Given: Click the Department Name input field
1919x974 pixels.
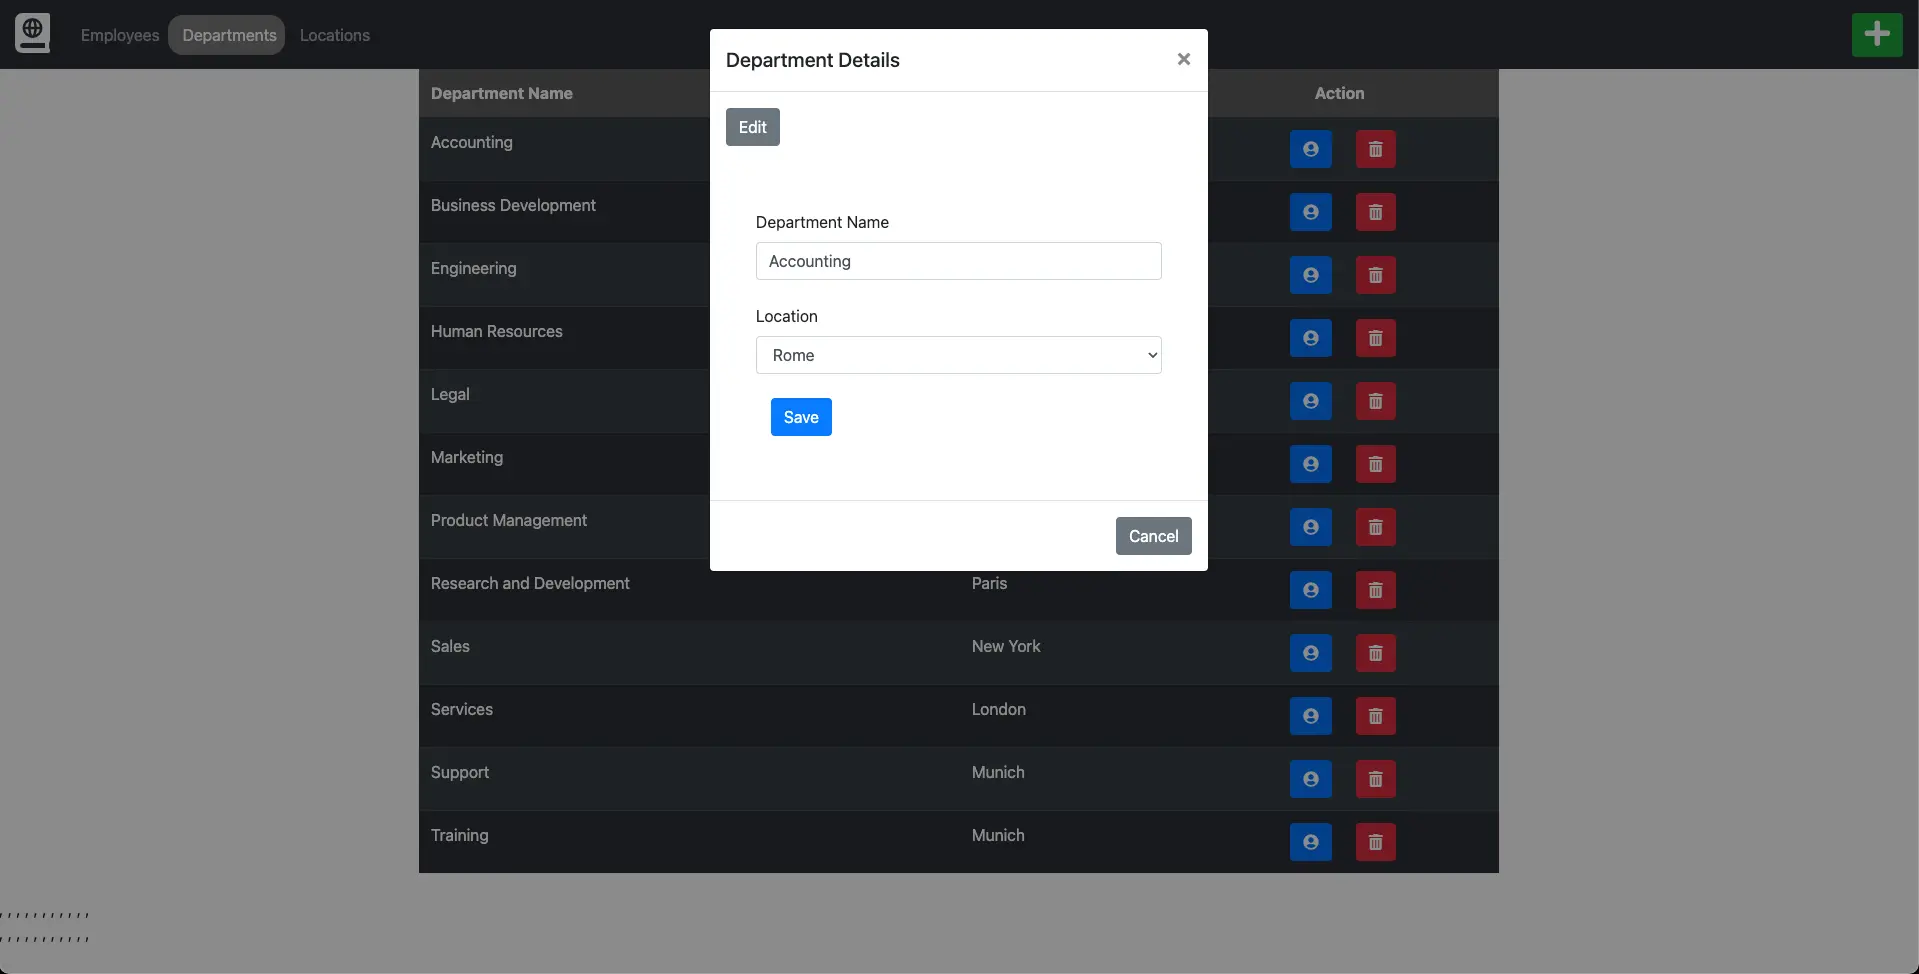Looking at the screenshot, I should [x=957, y=261].
